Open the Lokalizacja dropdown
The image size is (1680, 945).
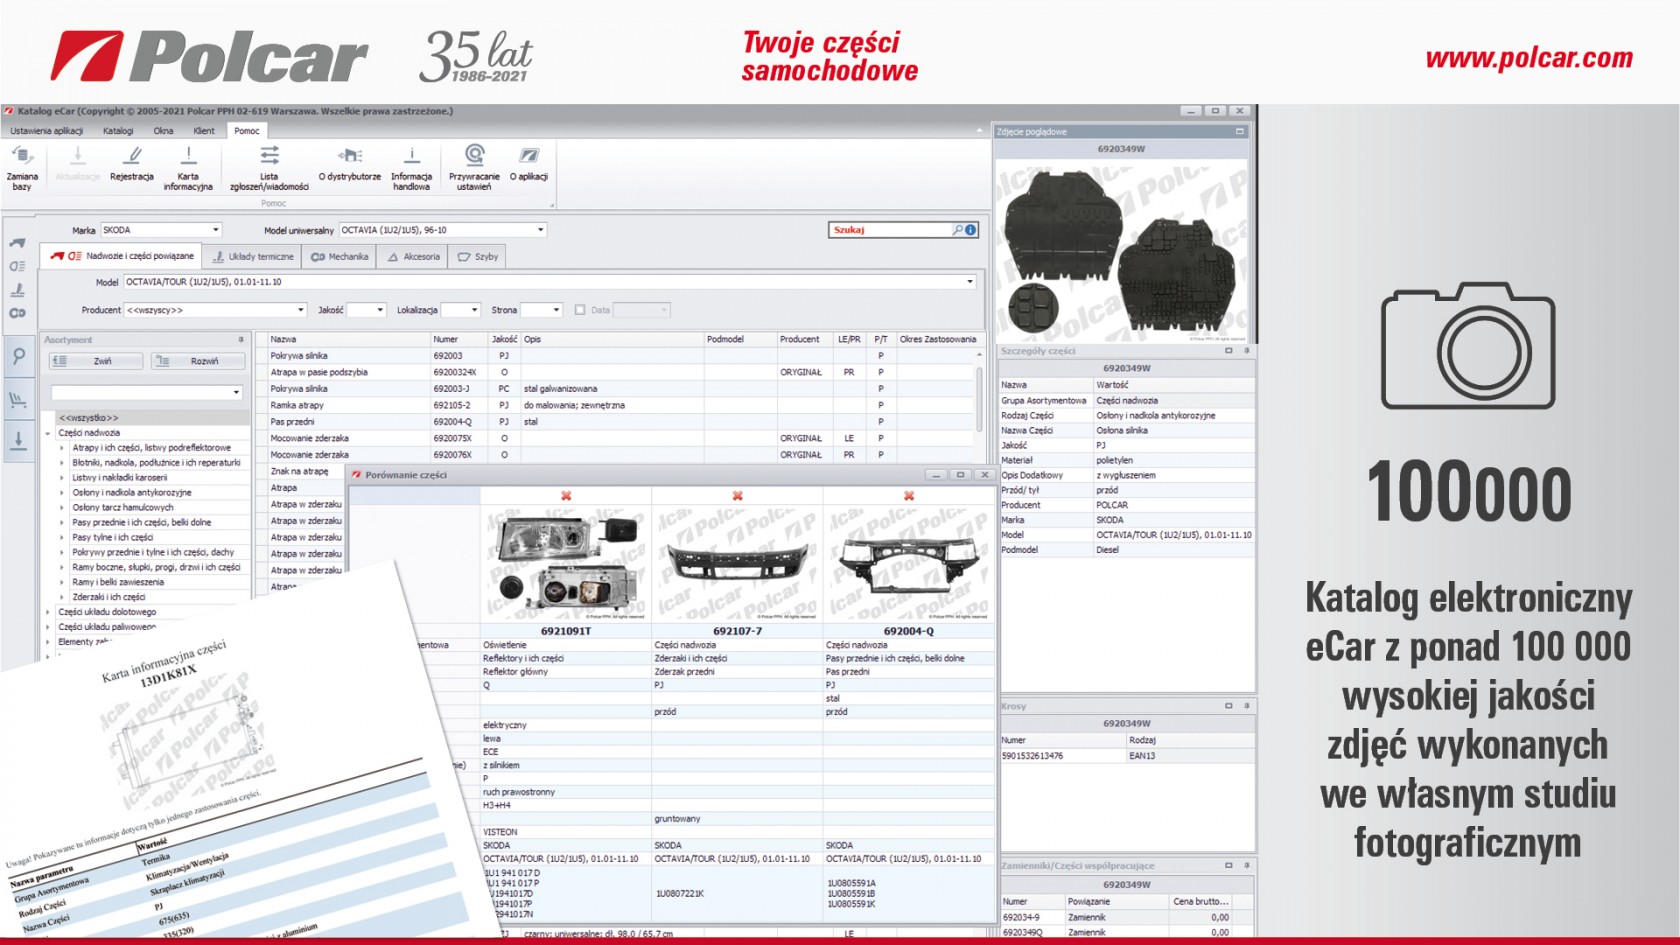474,310
